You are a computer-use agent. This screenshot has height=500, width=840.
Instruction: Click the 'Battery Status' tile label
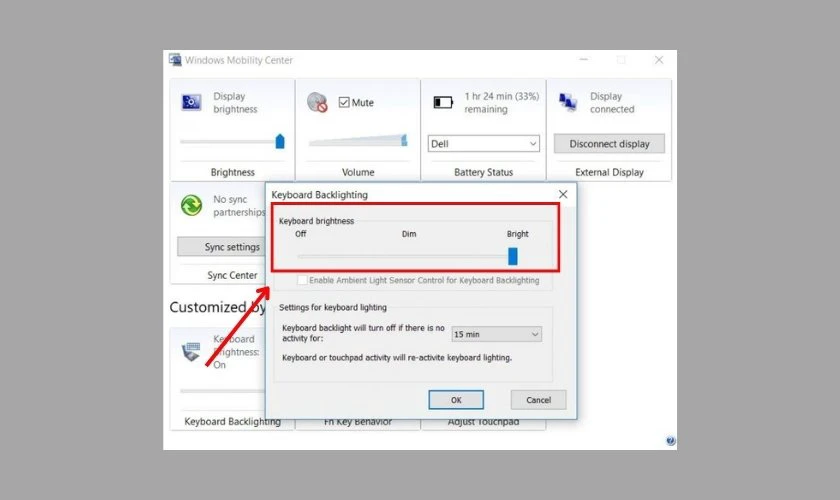(x=483, y=172)
